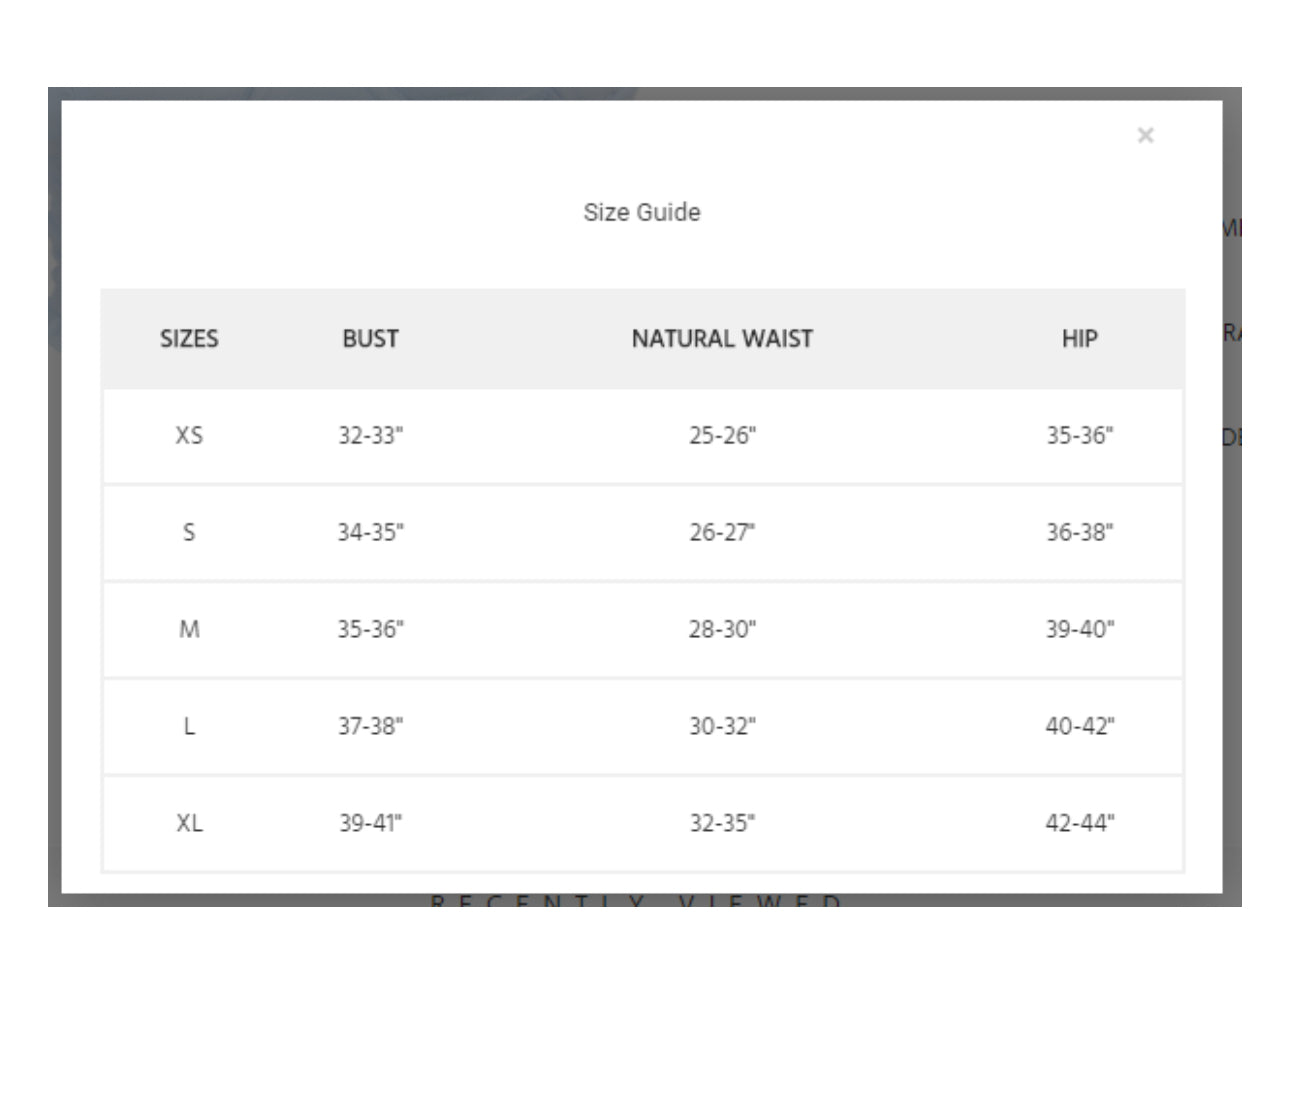Select the BUST column header
Screen dimensions: 1290x1100
371,339
